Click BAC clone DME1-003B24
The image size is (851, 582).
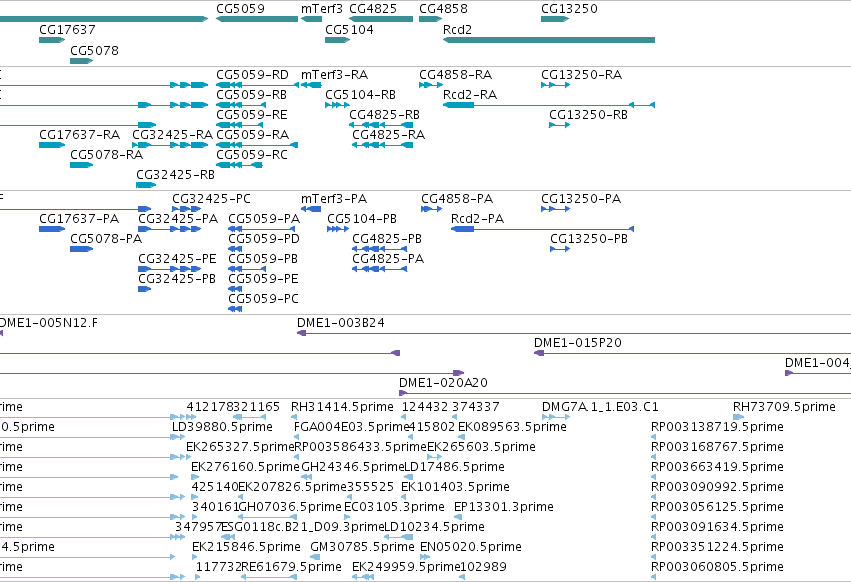coord(574,333)
